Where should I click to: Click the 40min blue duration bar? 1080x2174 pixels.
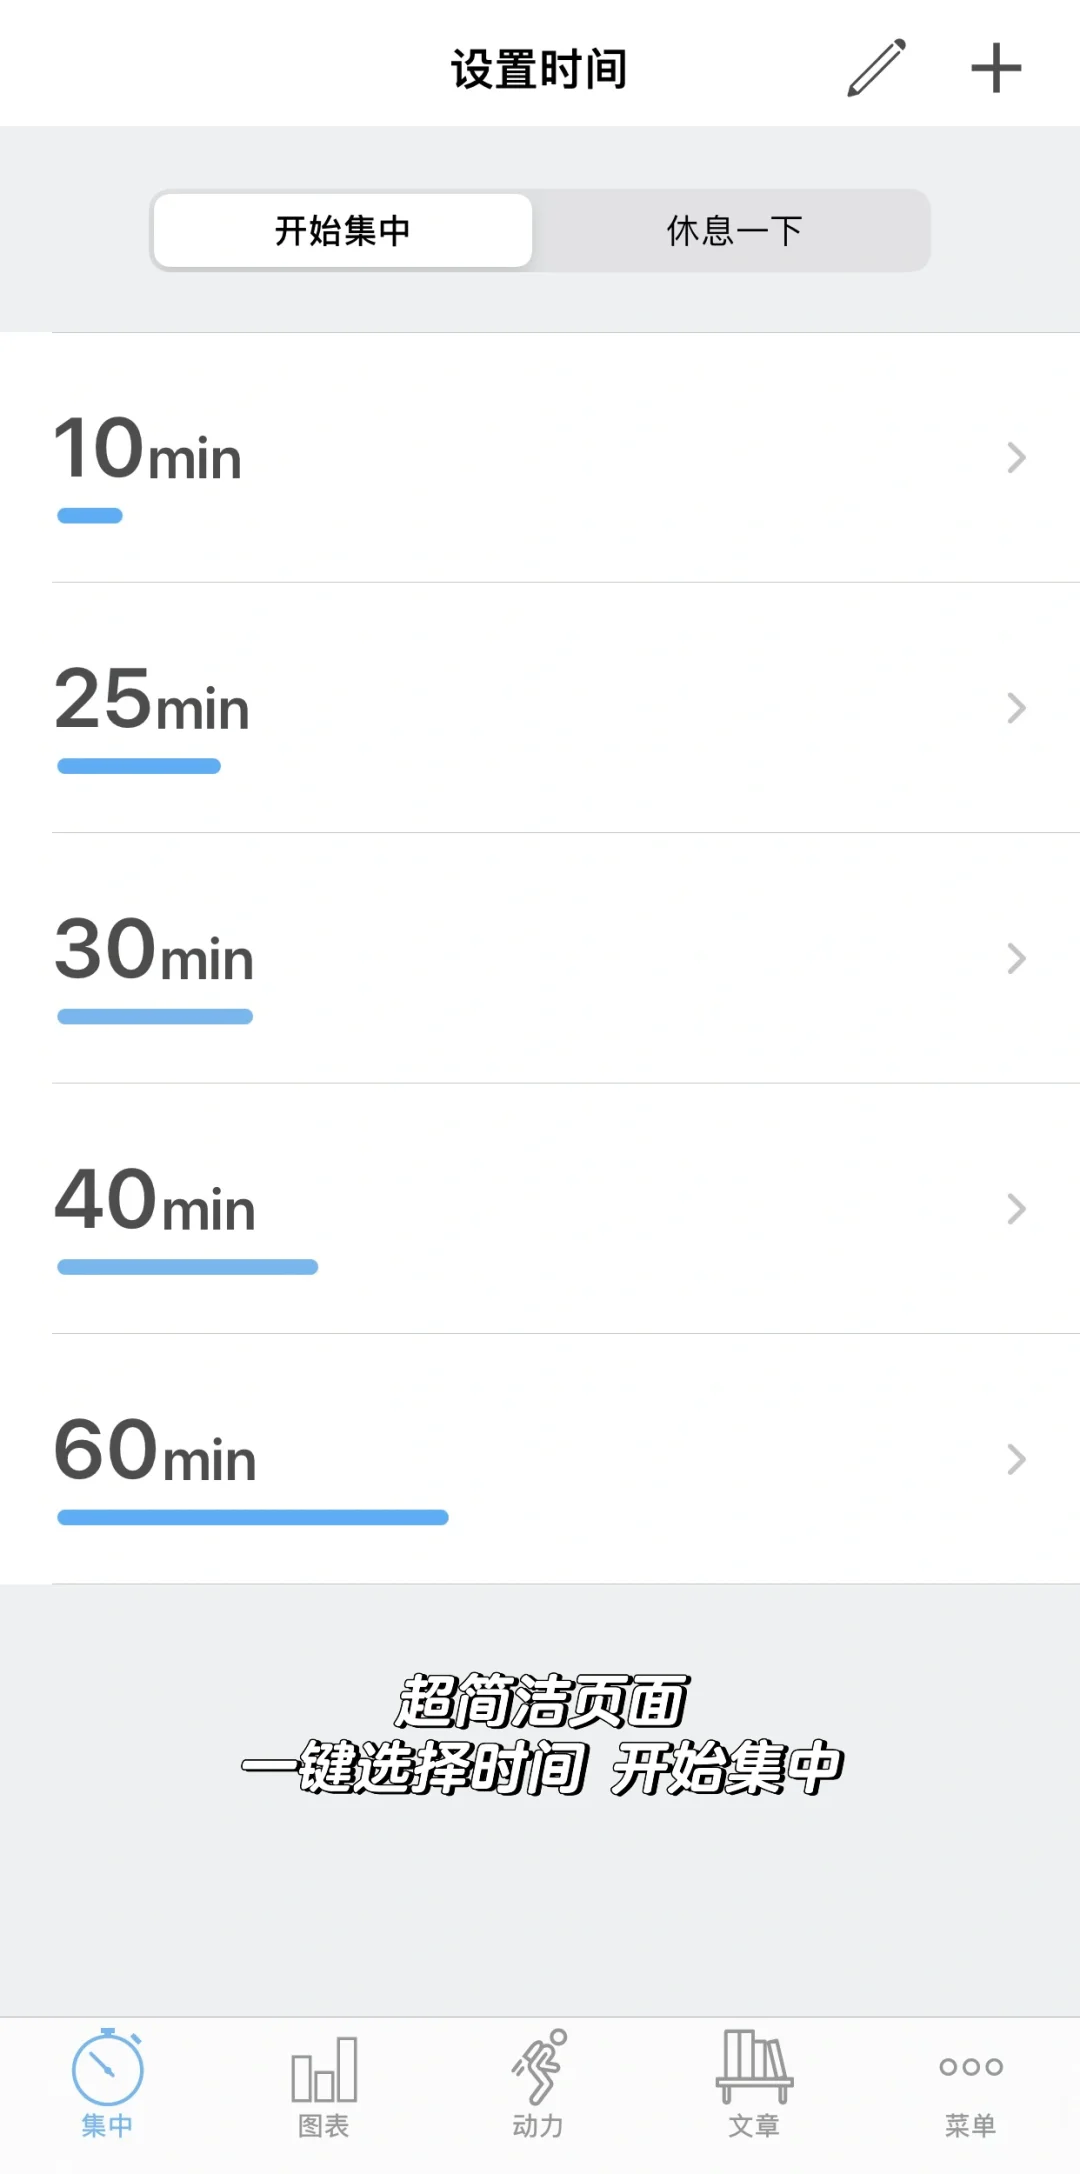click(188, 1267)
